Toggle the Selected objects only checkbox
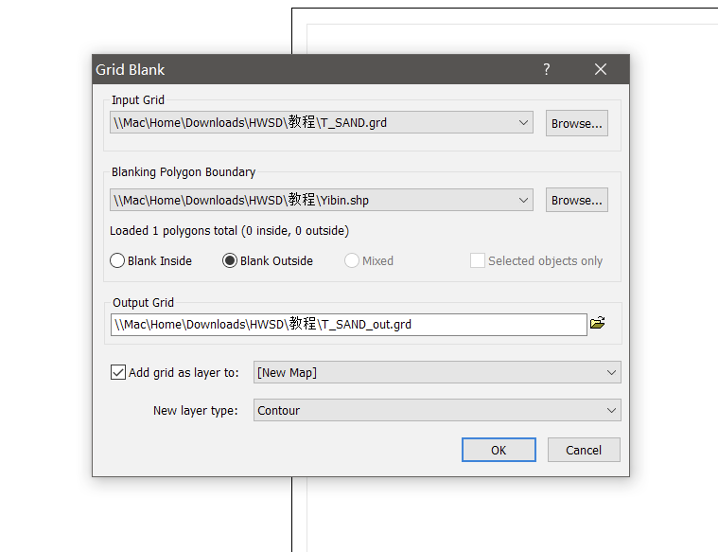The image size is (718, 552). pos(478,261)
